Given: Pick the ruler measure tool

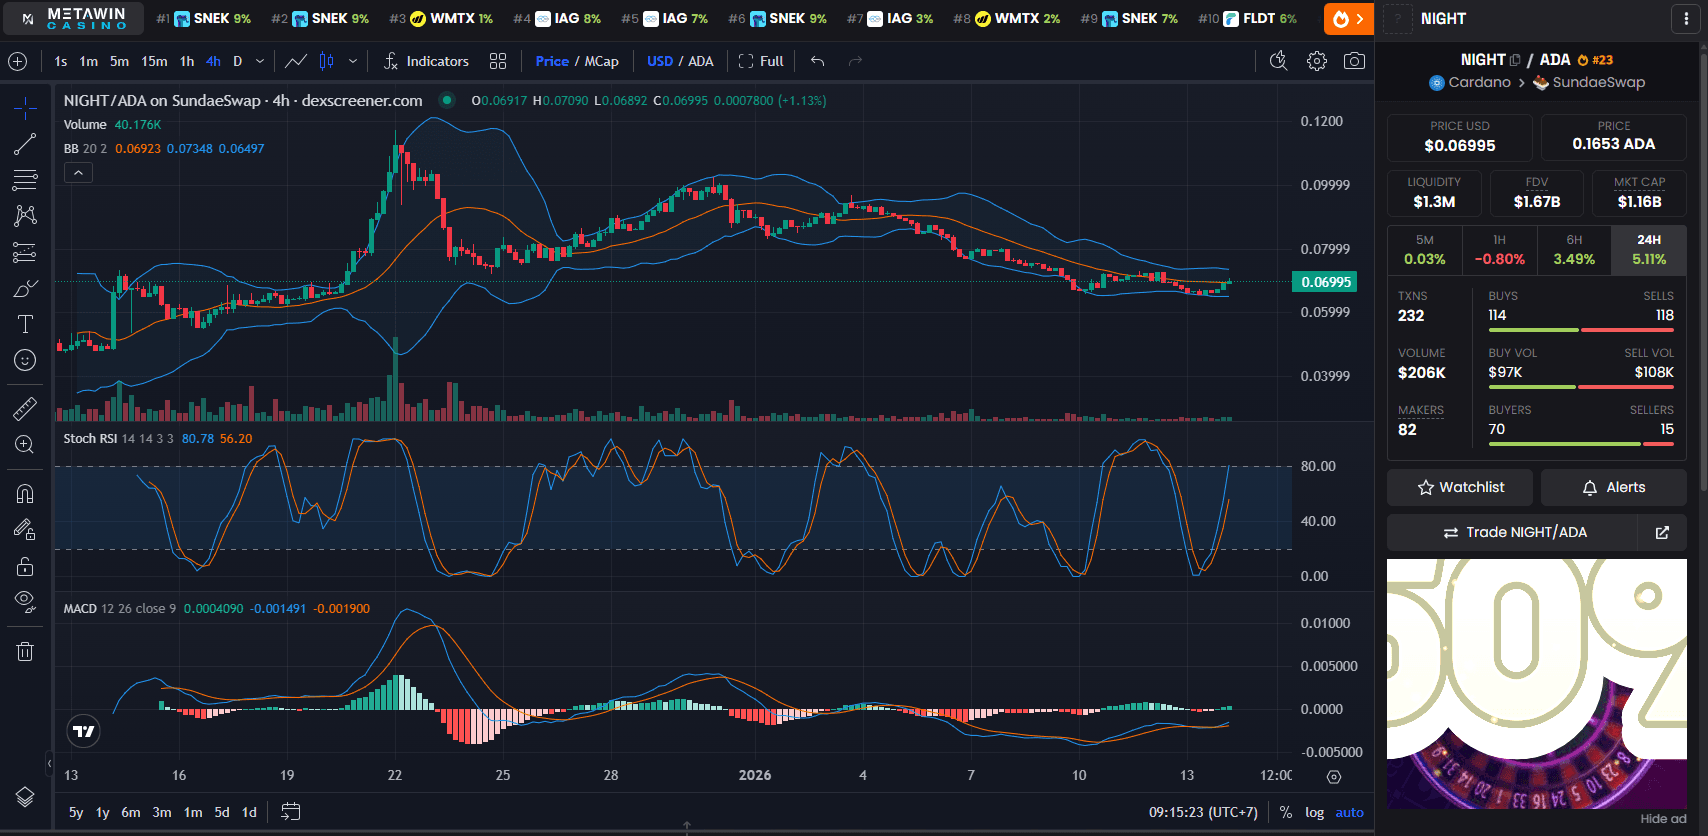Looking at the screenshot, I should click(x=25, y=408).
